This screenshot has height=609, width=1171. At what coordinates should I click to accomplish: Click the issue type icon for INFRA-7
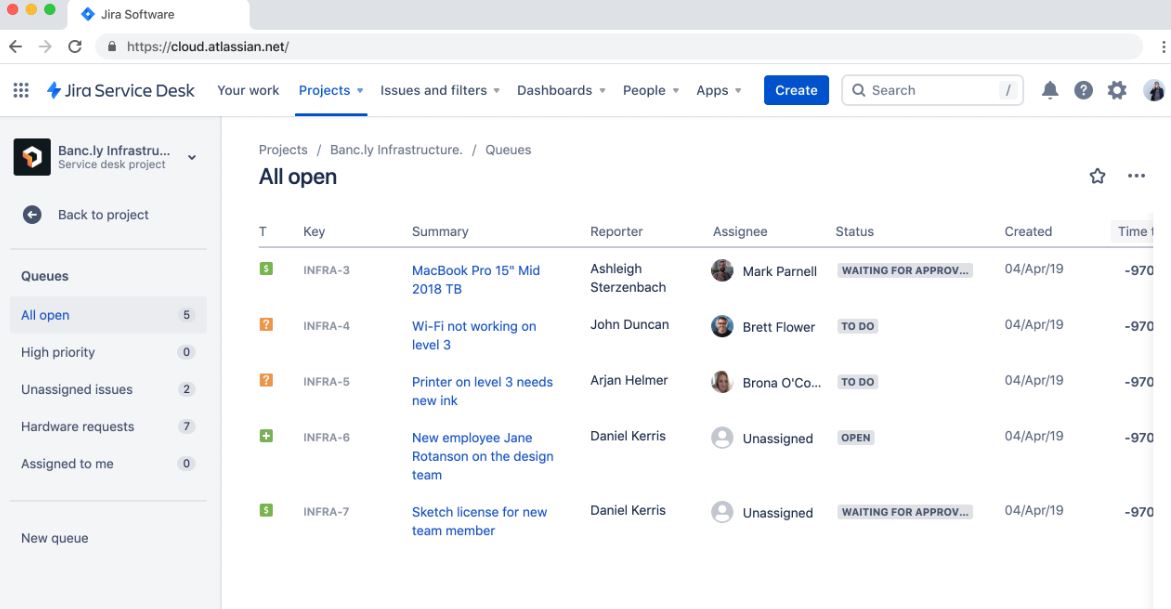coord(266,510)
